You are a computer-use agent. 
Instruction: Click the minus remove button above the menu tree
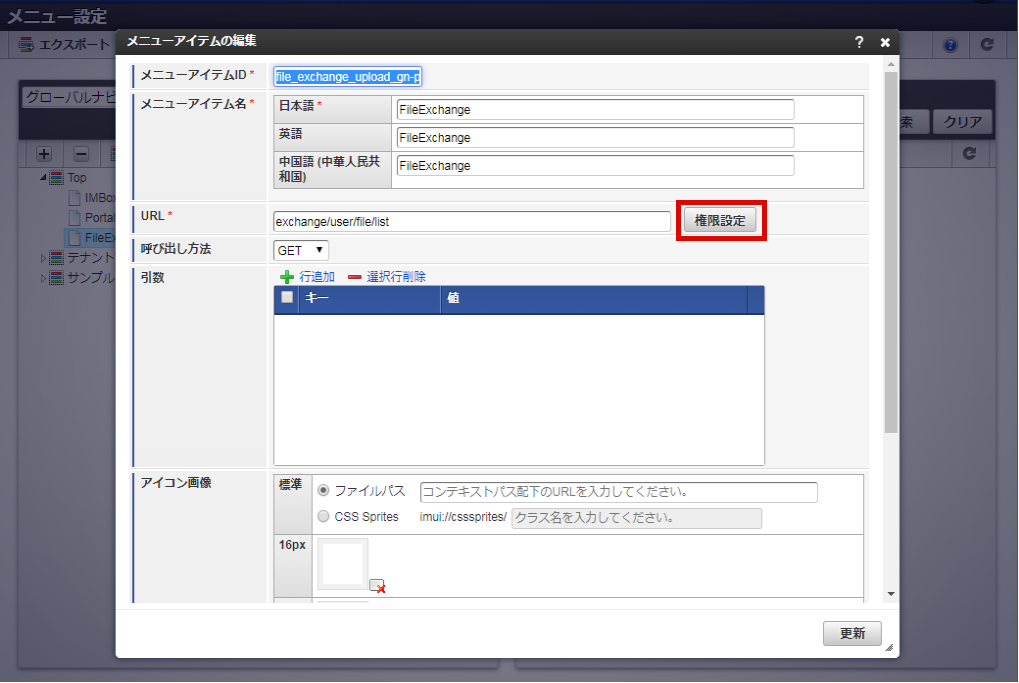click(81, 154)
